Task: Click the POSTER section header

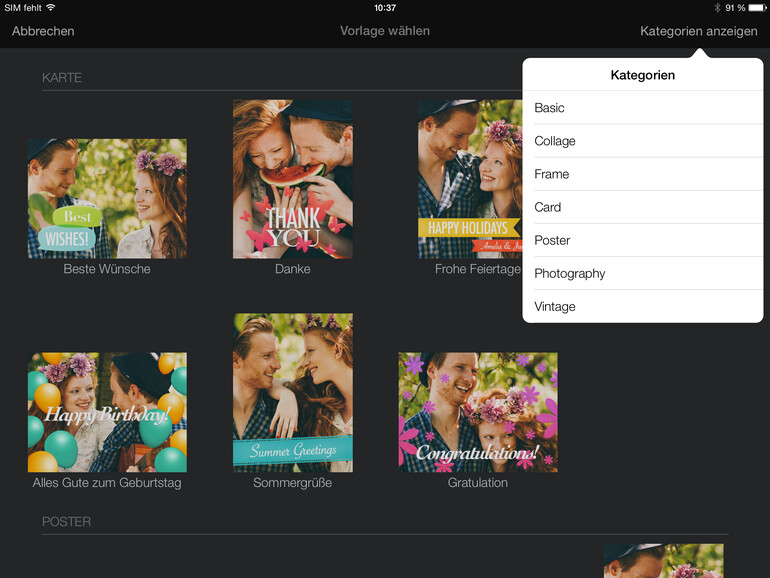Action: (x=66, y=522)
